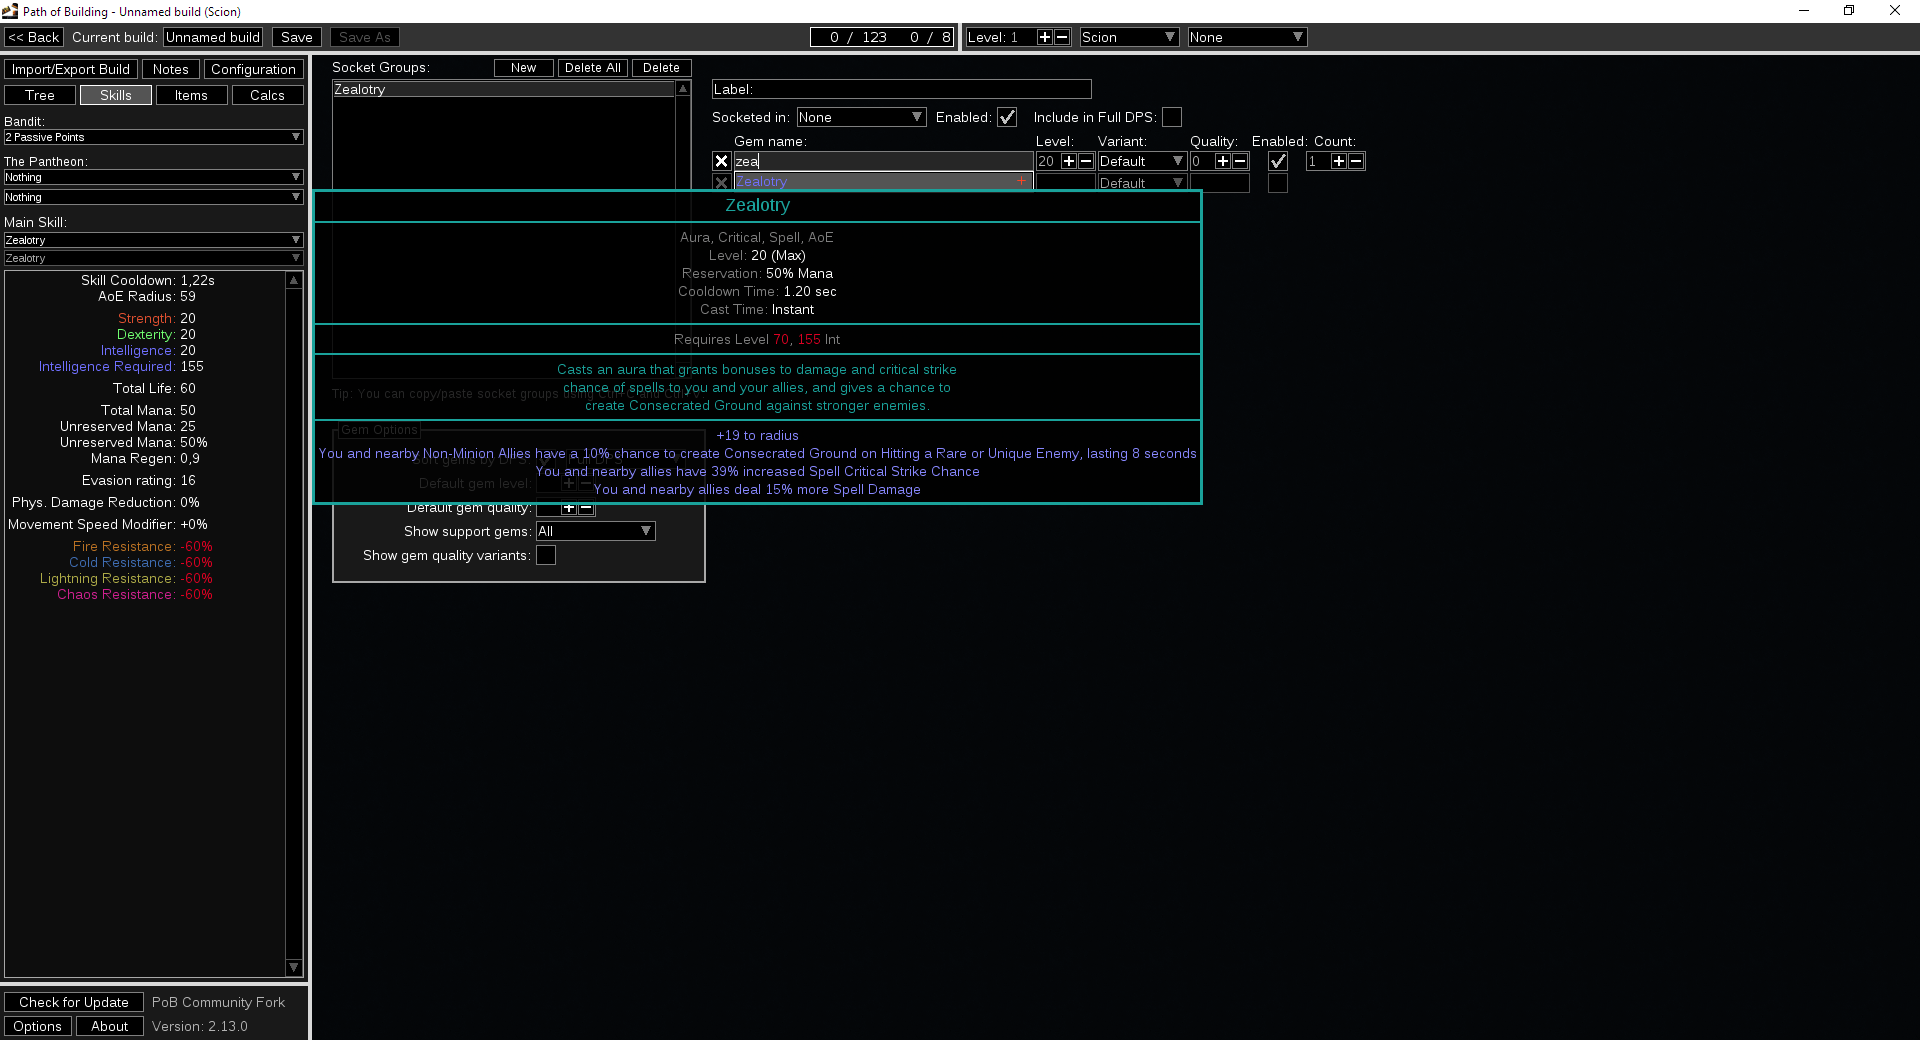Open the first gem Variant dropdown
This screenshot has height=1040, width=1920.
1142,161
